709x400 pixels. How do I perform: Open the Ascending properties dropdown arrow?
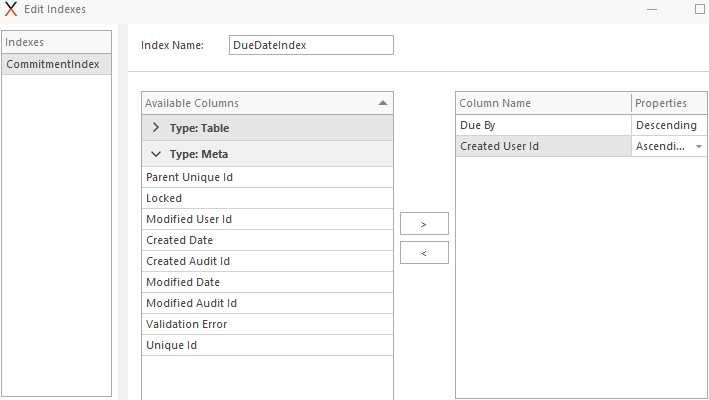tap(699, 146)
